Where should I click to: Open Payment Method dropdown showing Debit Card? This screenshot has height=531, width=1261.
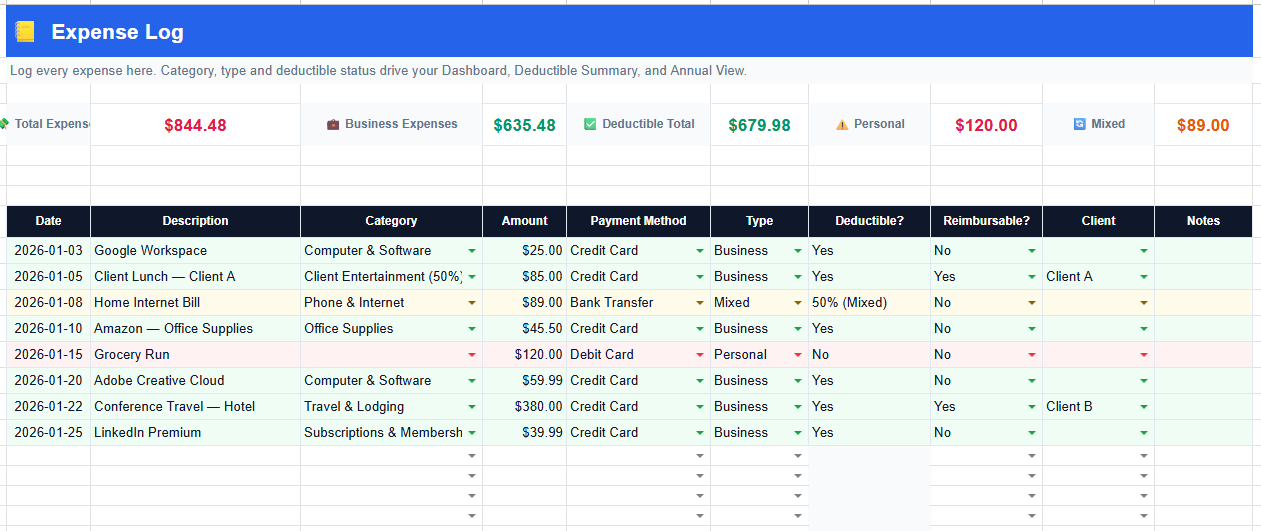click(700, 355)
